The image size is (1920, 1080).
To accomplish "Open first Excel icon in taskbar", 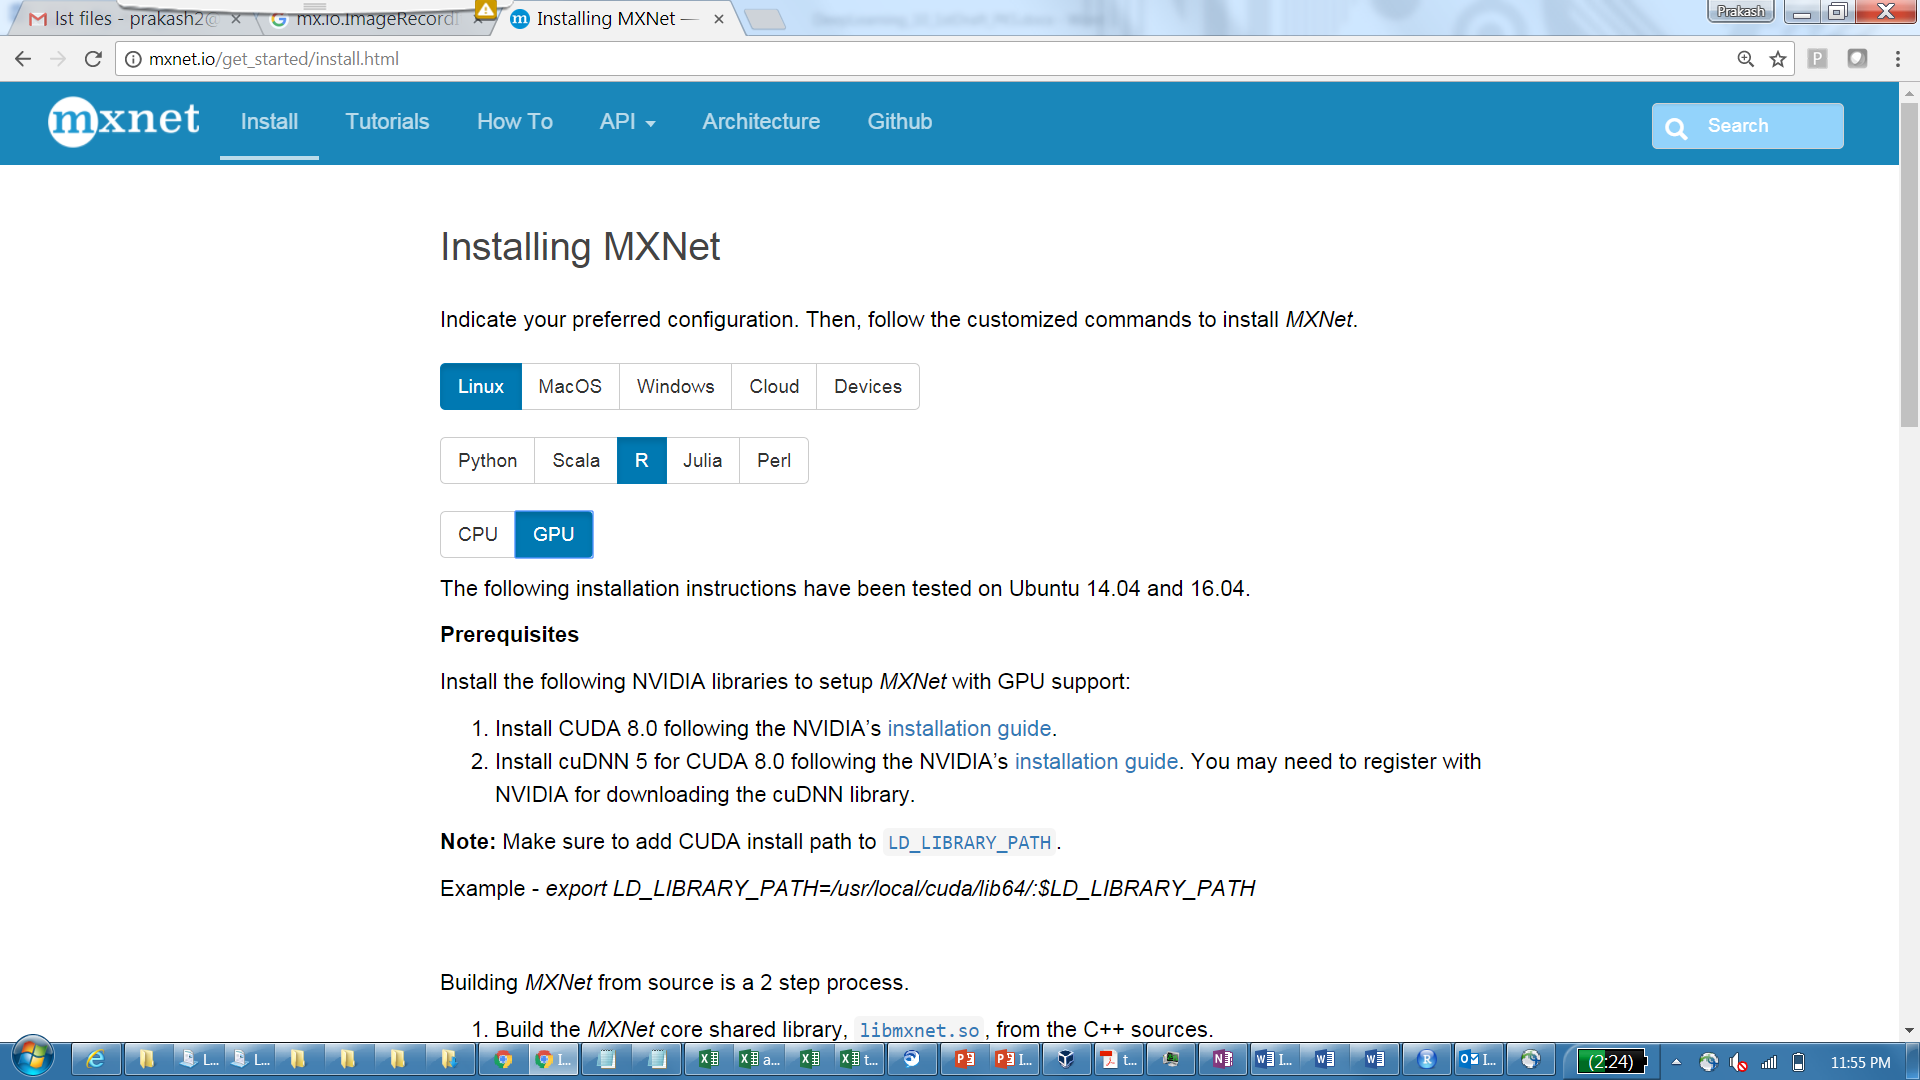I will 708,1059.
